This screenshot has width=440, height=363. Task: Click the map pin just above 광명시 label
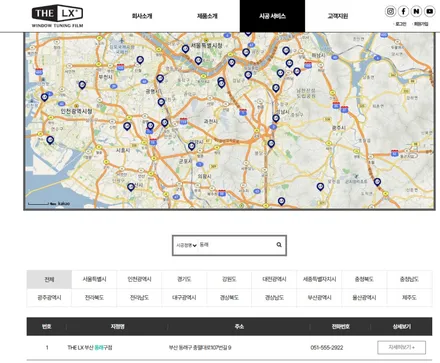(160, 79)
